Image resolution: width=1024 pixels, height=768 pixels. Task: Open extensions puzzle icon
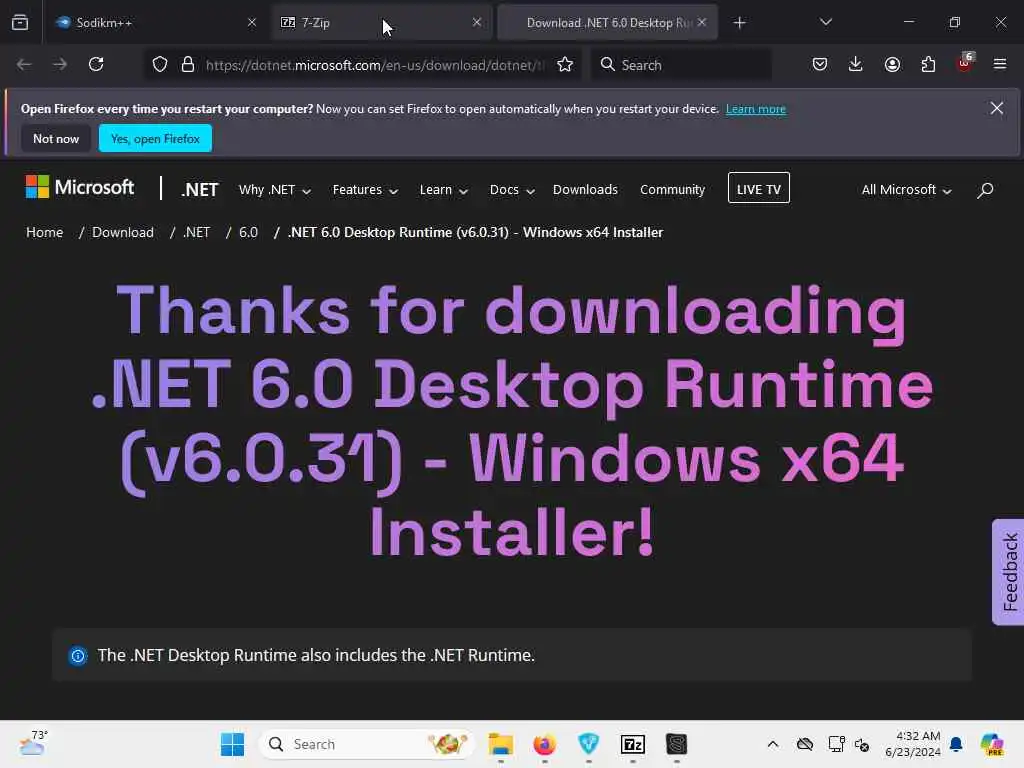(928, 65)
